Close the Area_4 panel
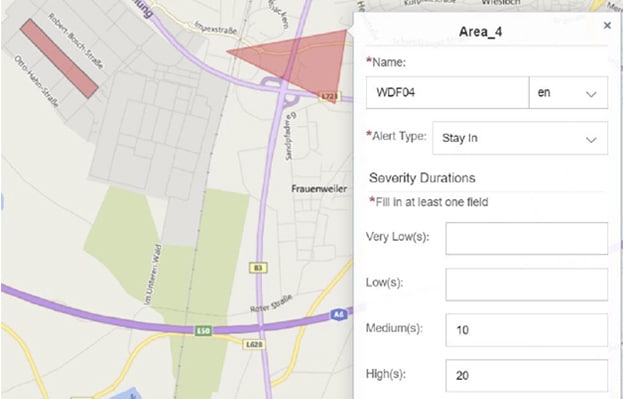This screenshot has width=624, height=399. coord(607,25)
